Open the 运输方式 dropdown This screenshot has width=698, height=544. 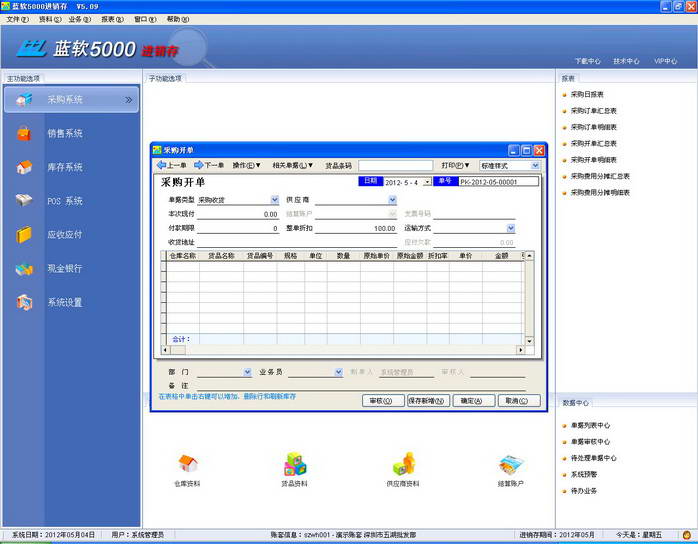tap(511, 228)
